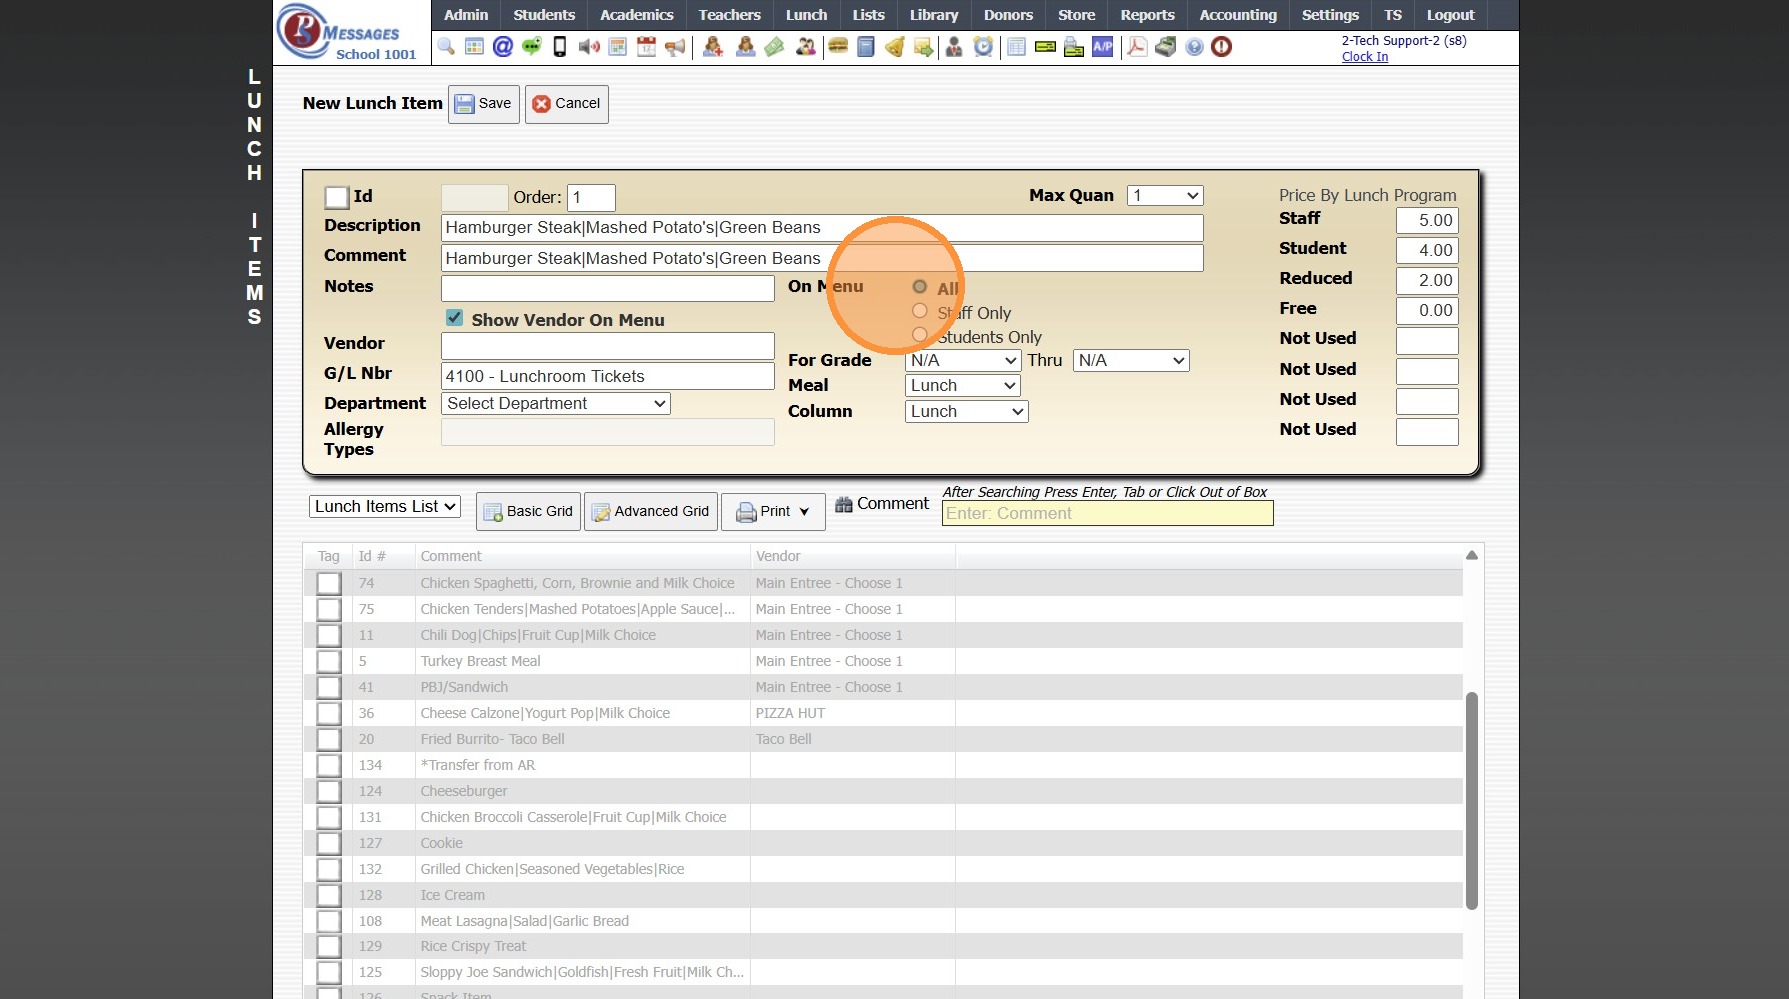This screenshot has height=999, width=1789.
Task: Expand the Select Department dropdown
Action: [556, 403]
